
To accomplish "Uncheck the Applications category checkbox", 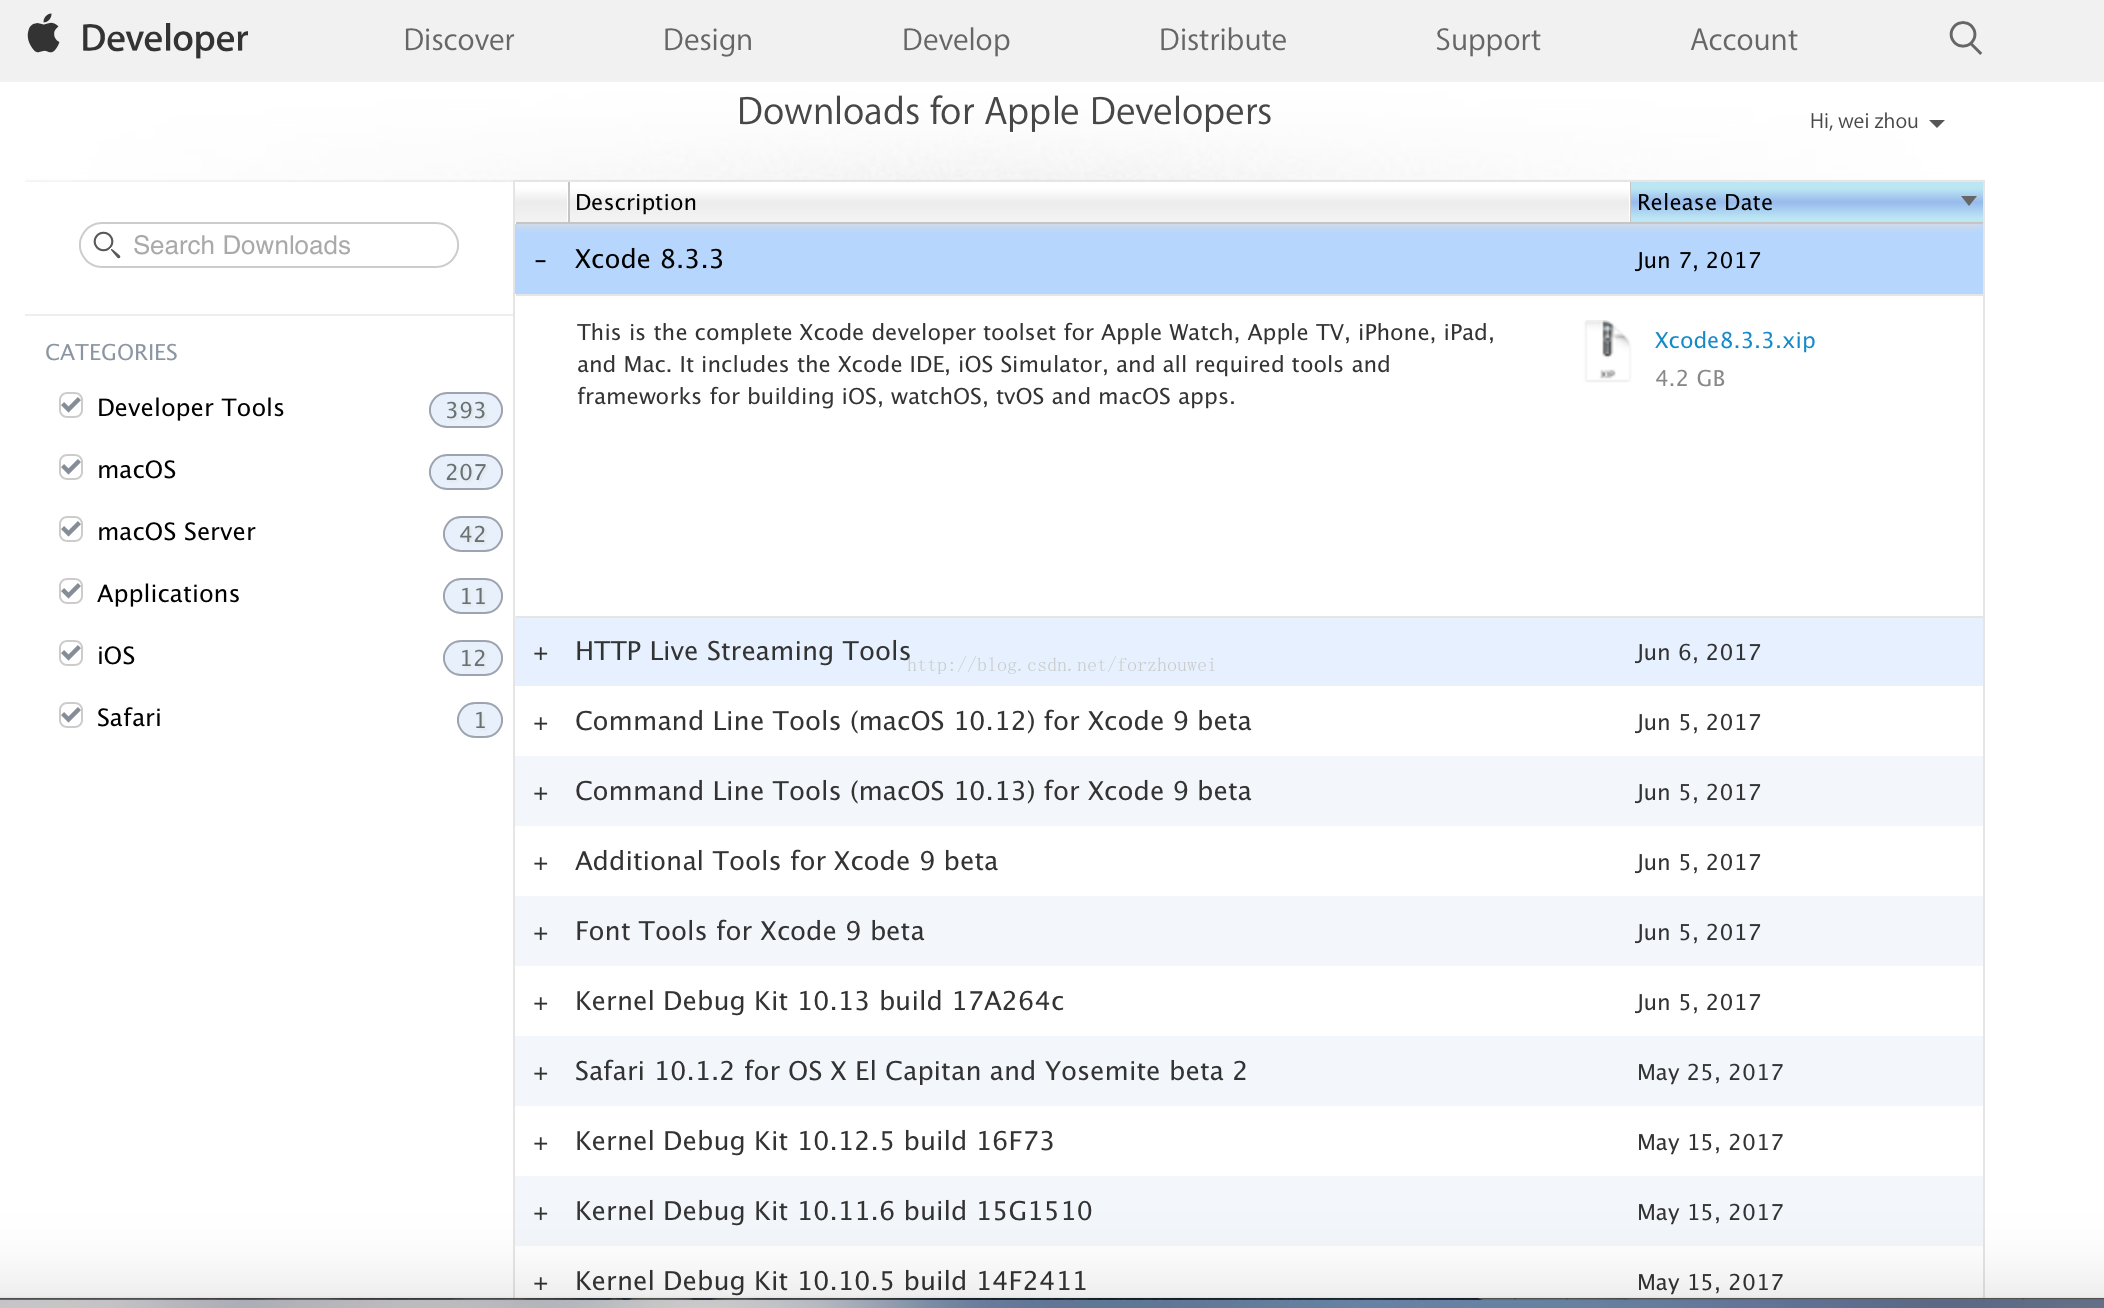I will click(x=70, y=591).
